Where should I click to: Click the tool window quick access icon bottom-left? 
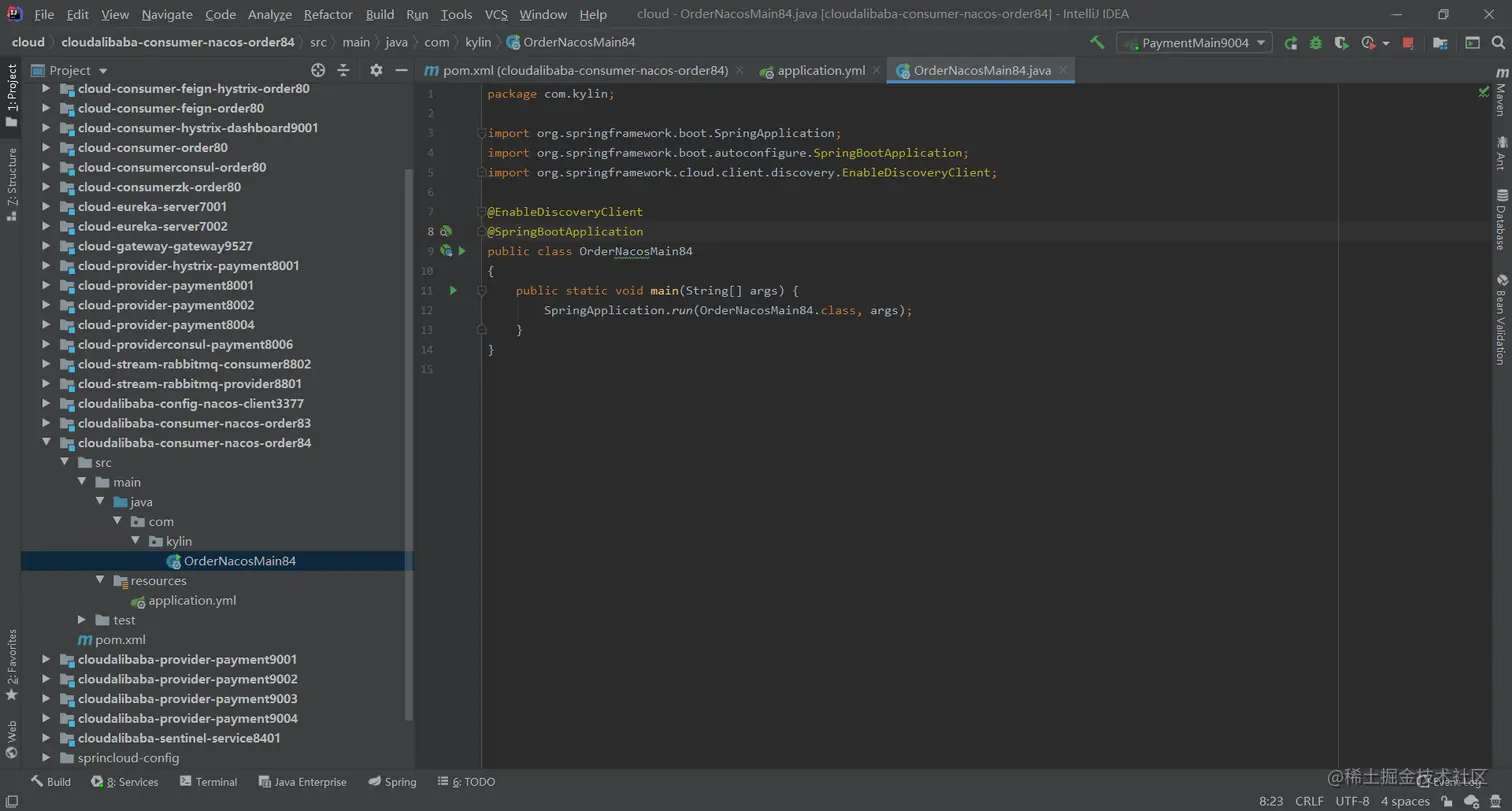point(11,801)
